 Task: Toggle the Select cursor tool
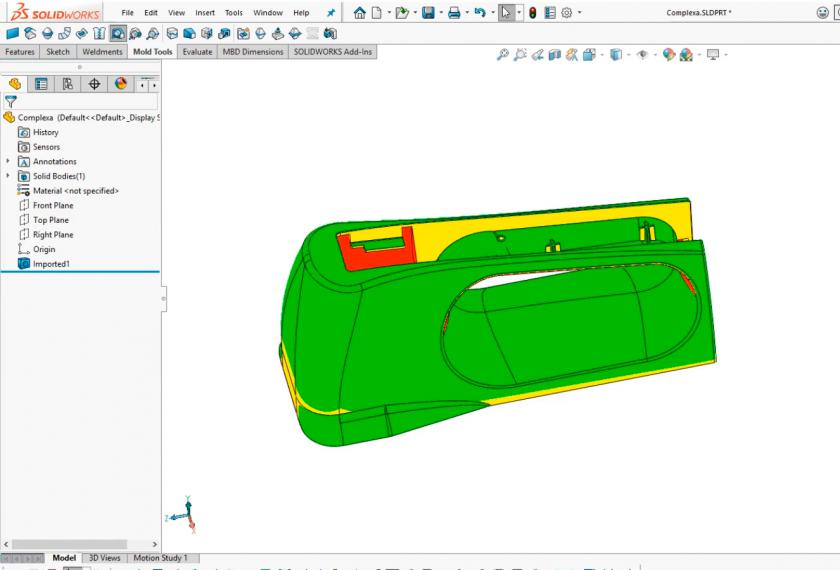tap(507, 13)
